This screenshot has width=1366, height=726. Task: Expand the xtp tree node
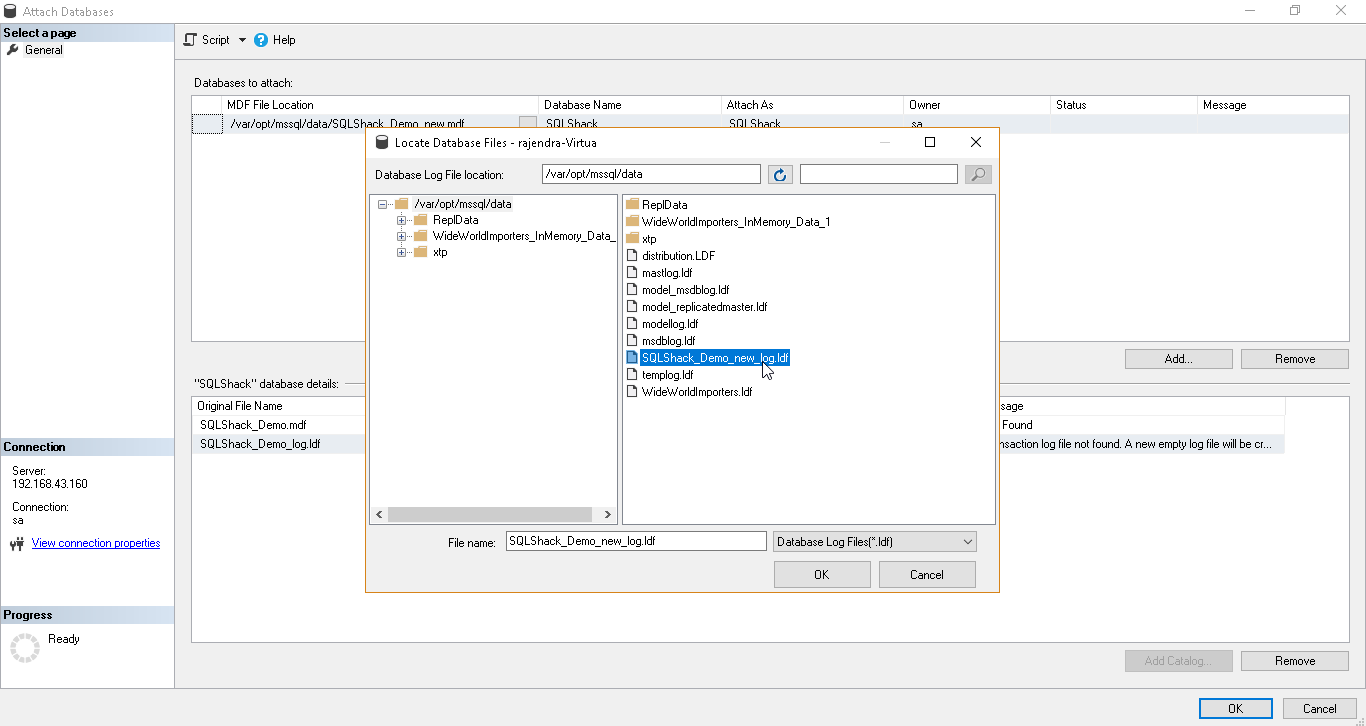[402, 252]
